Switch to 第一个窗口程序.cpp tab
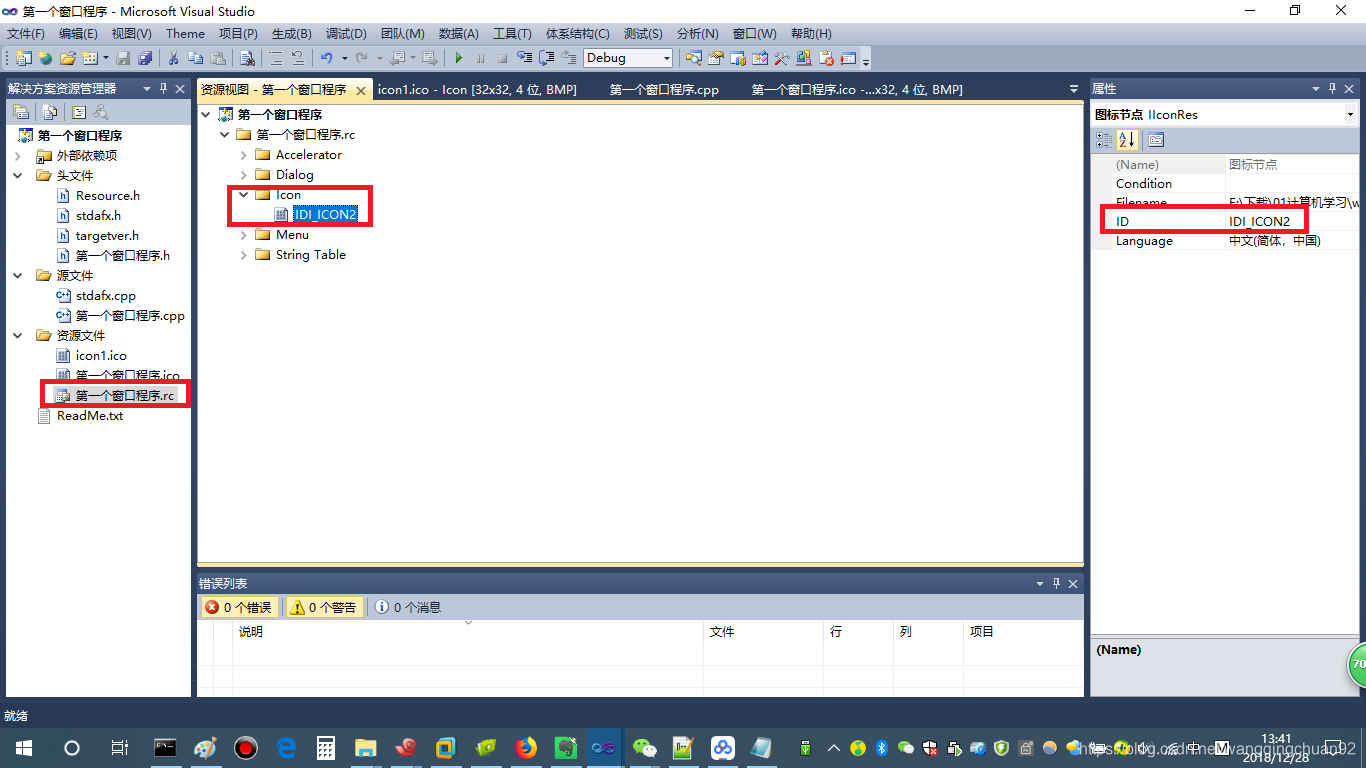 [664, 90]
